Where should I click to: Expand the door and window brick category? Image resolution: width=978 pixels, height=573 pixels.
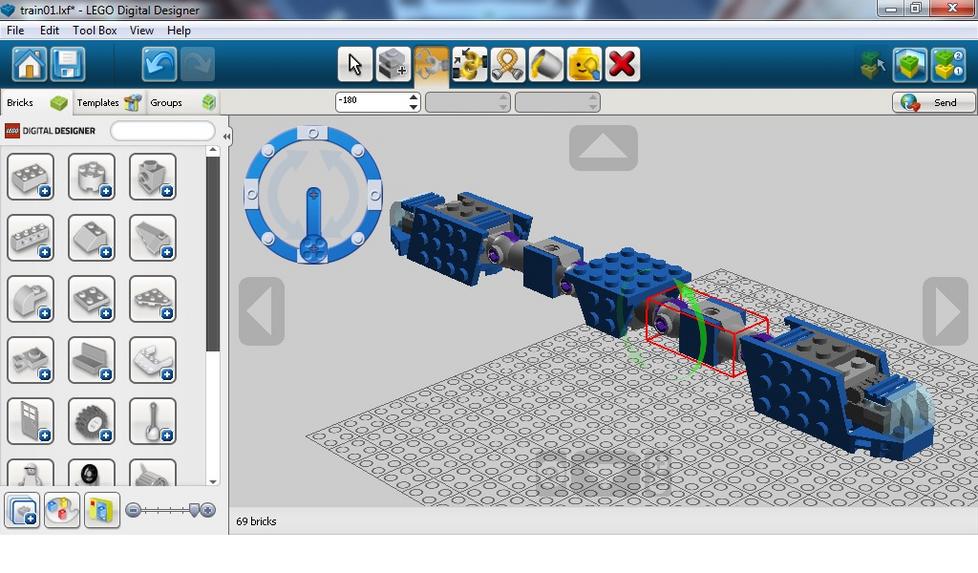[x=30, y=421]
